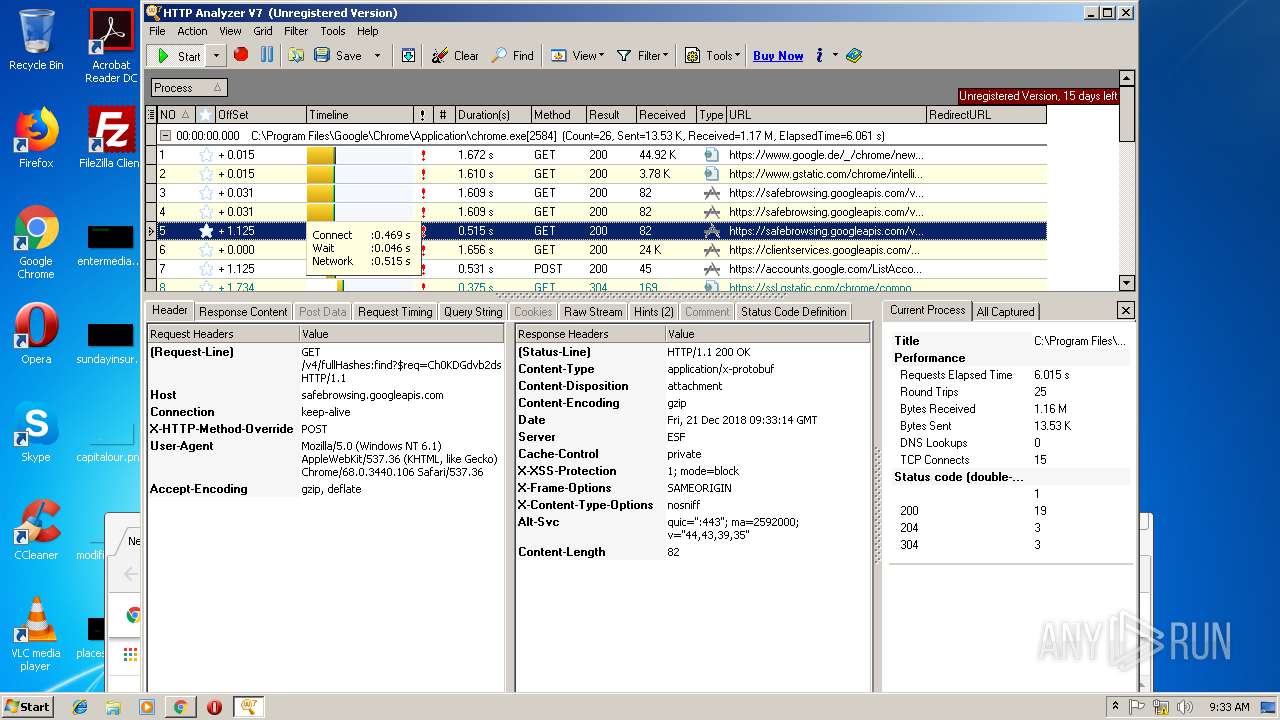1280x720 pixels.
Task: Close the Current Process side panel
Action: click(1125, 311)
